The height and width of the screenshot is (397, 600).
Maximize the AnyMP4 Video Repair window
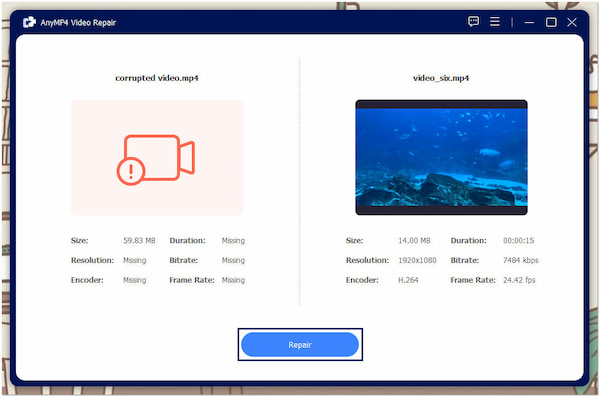point(551,22)
